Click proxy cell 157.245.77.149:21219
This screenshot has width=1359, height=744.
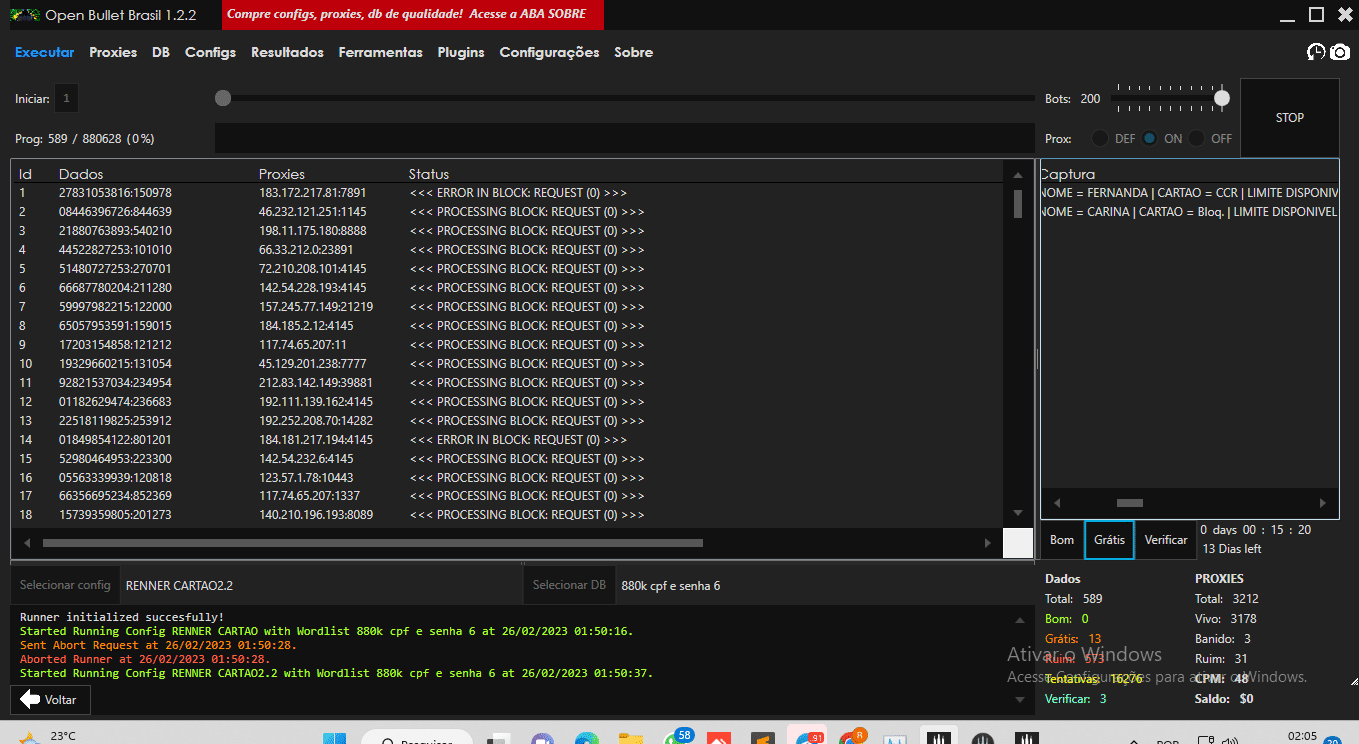pyautogui.click(x=316, y=307)
